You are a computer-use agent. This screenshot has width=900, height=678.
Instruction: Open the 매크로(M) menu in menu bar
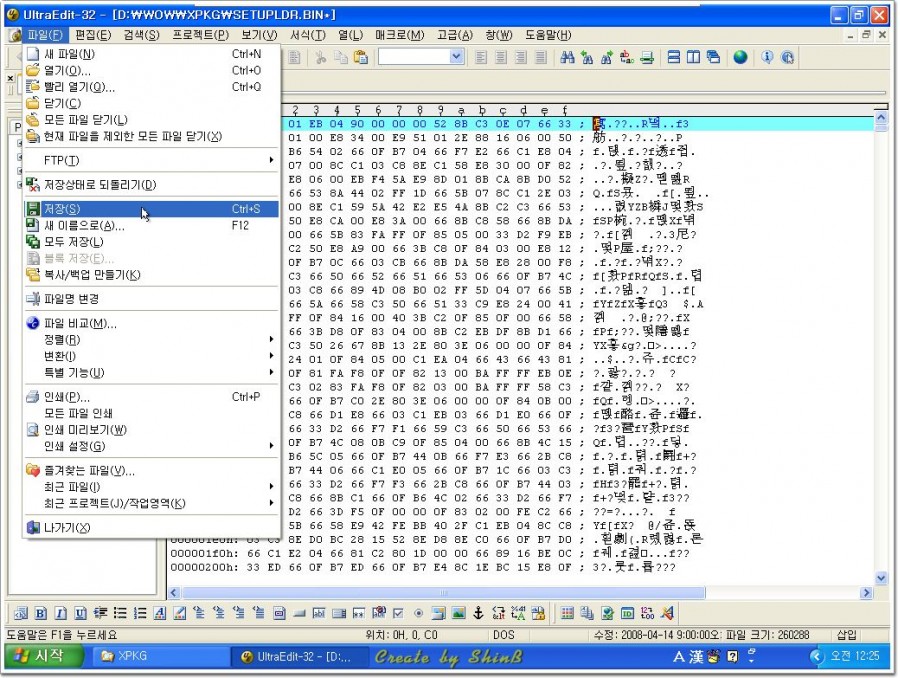click(399, 35)
